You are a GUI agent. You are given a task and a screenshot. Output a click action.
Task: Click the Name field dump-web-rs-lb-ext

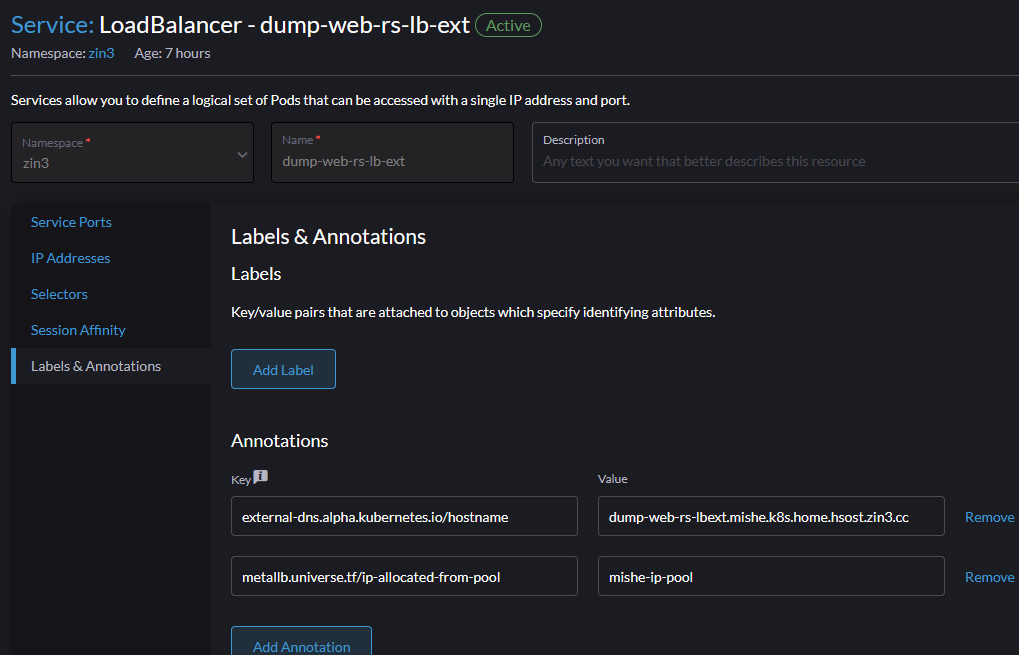click(x=392, y=153)
